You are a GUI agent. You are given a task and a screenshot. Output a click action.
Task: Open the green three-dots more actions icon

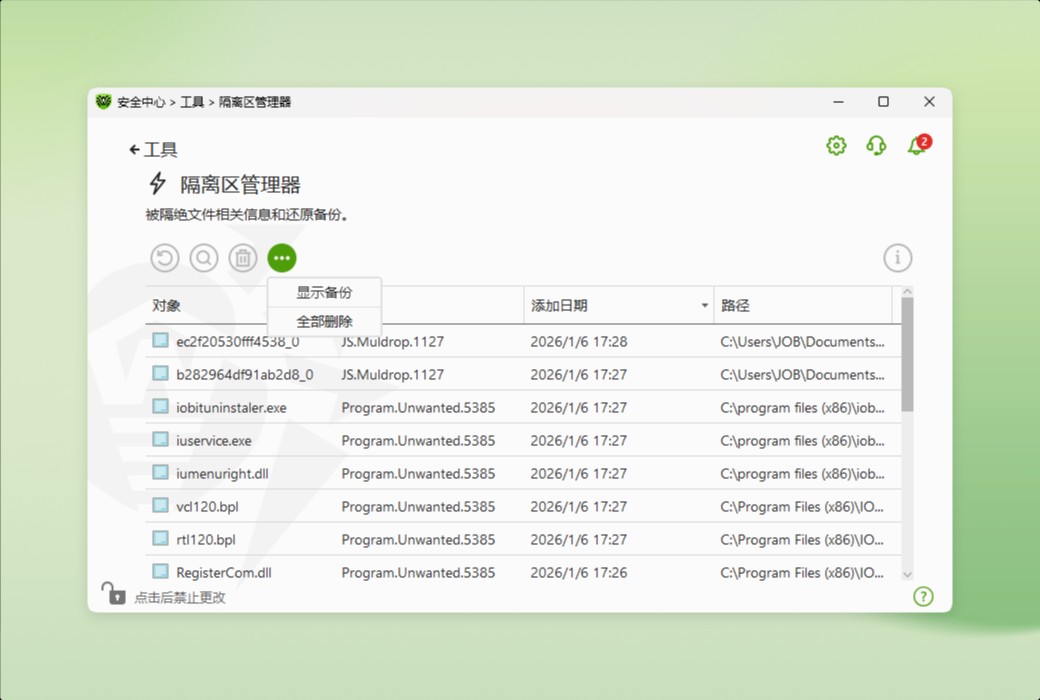click(282, 257)
